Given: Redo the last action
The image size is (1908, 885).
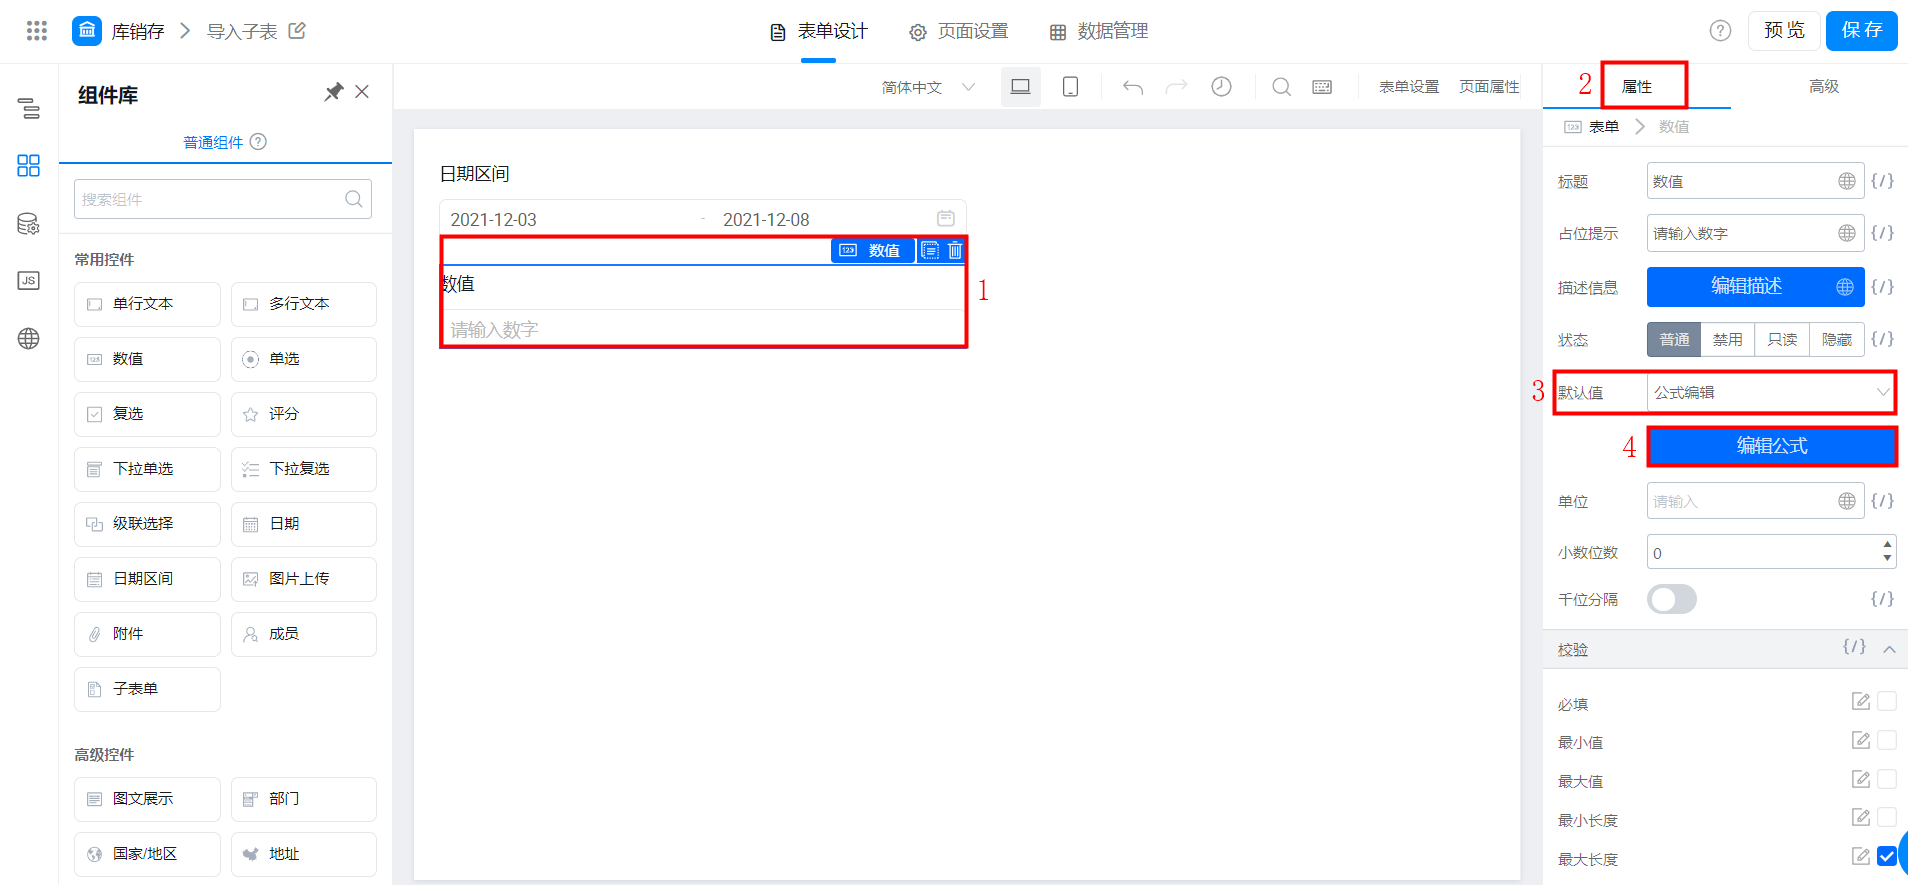Looking at the screenshot, I should (x=1177, y=87).
